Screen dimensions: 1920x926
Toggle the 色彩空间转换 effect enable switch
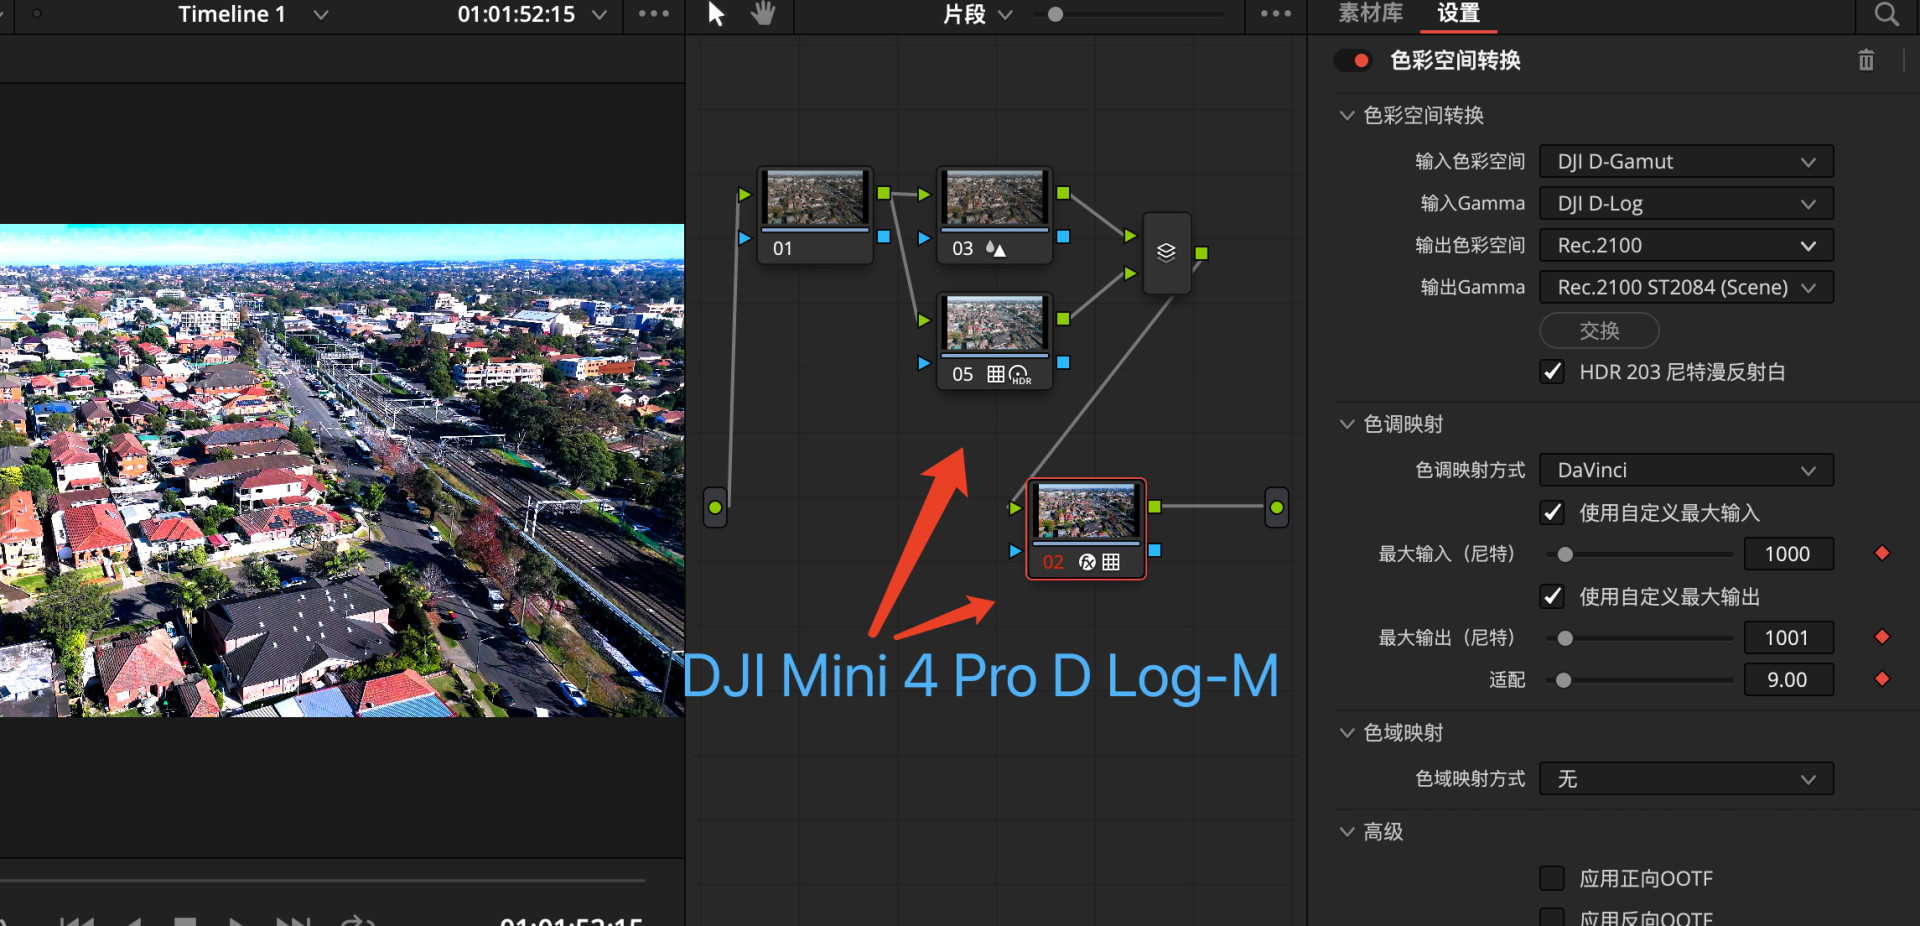[1353, 61]
